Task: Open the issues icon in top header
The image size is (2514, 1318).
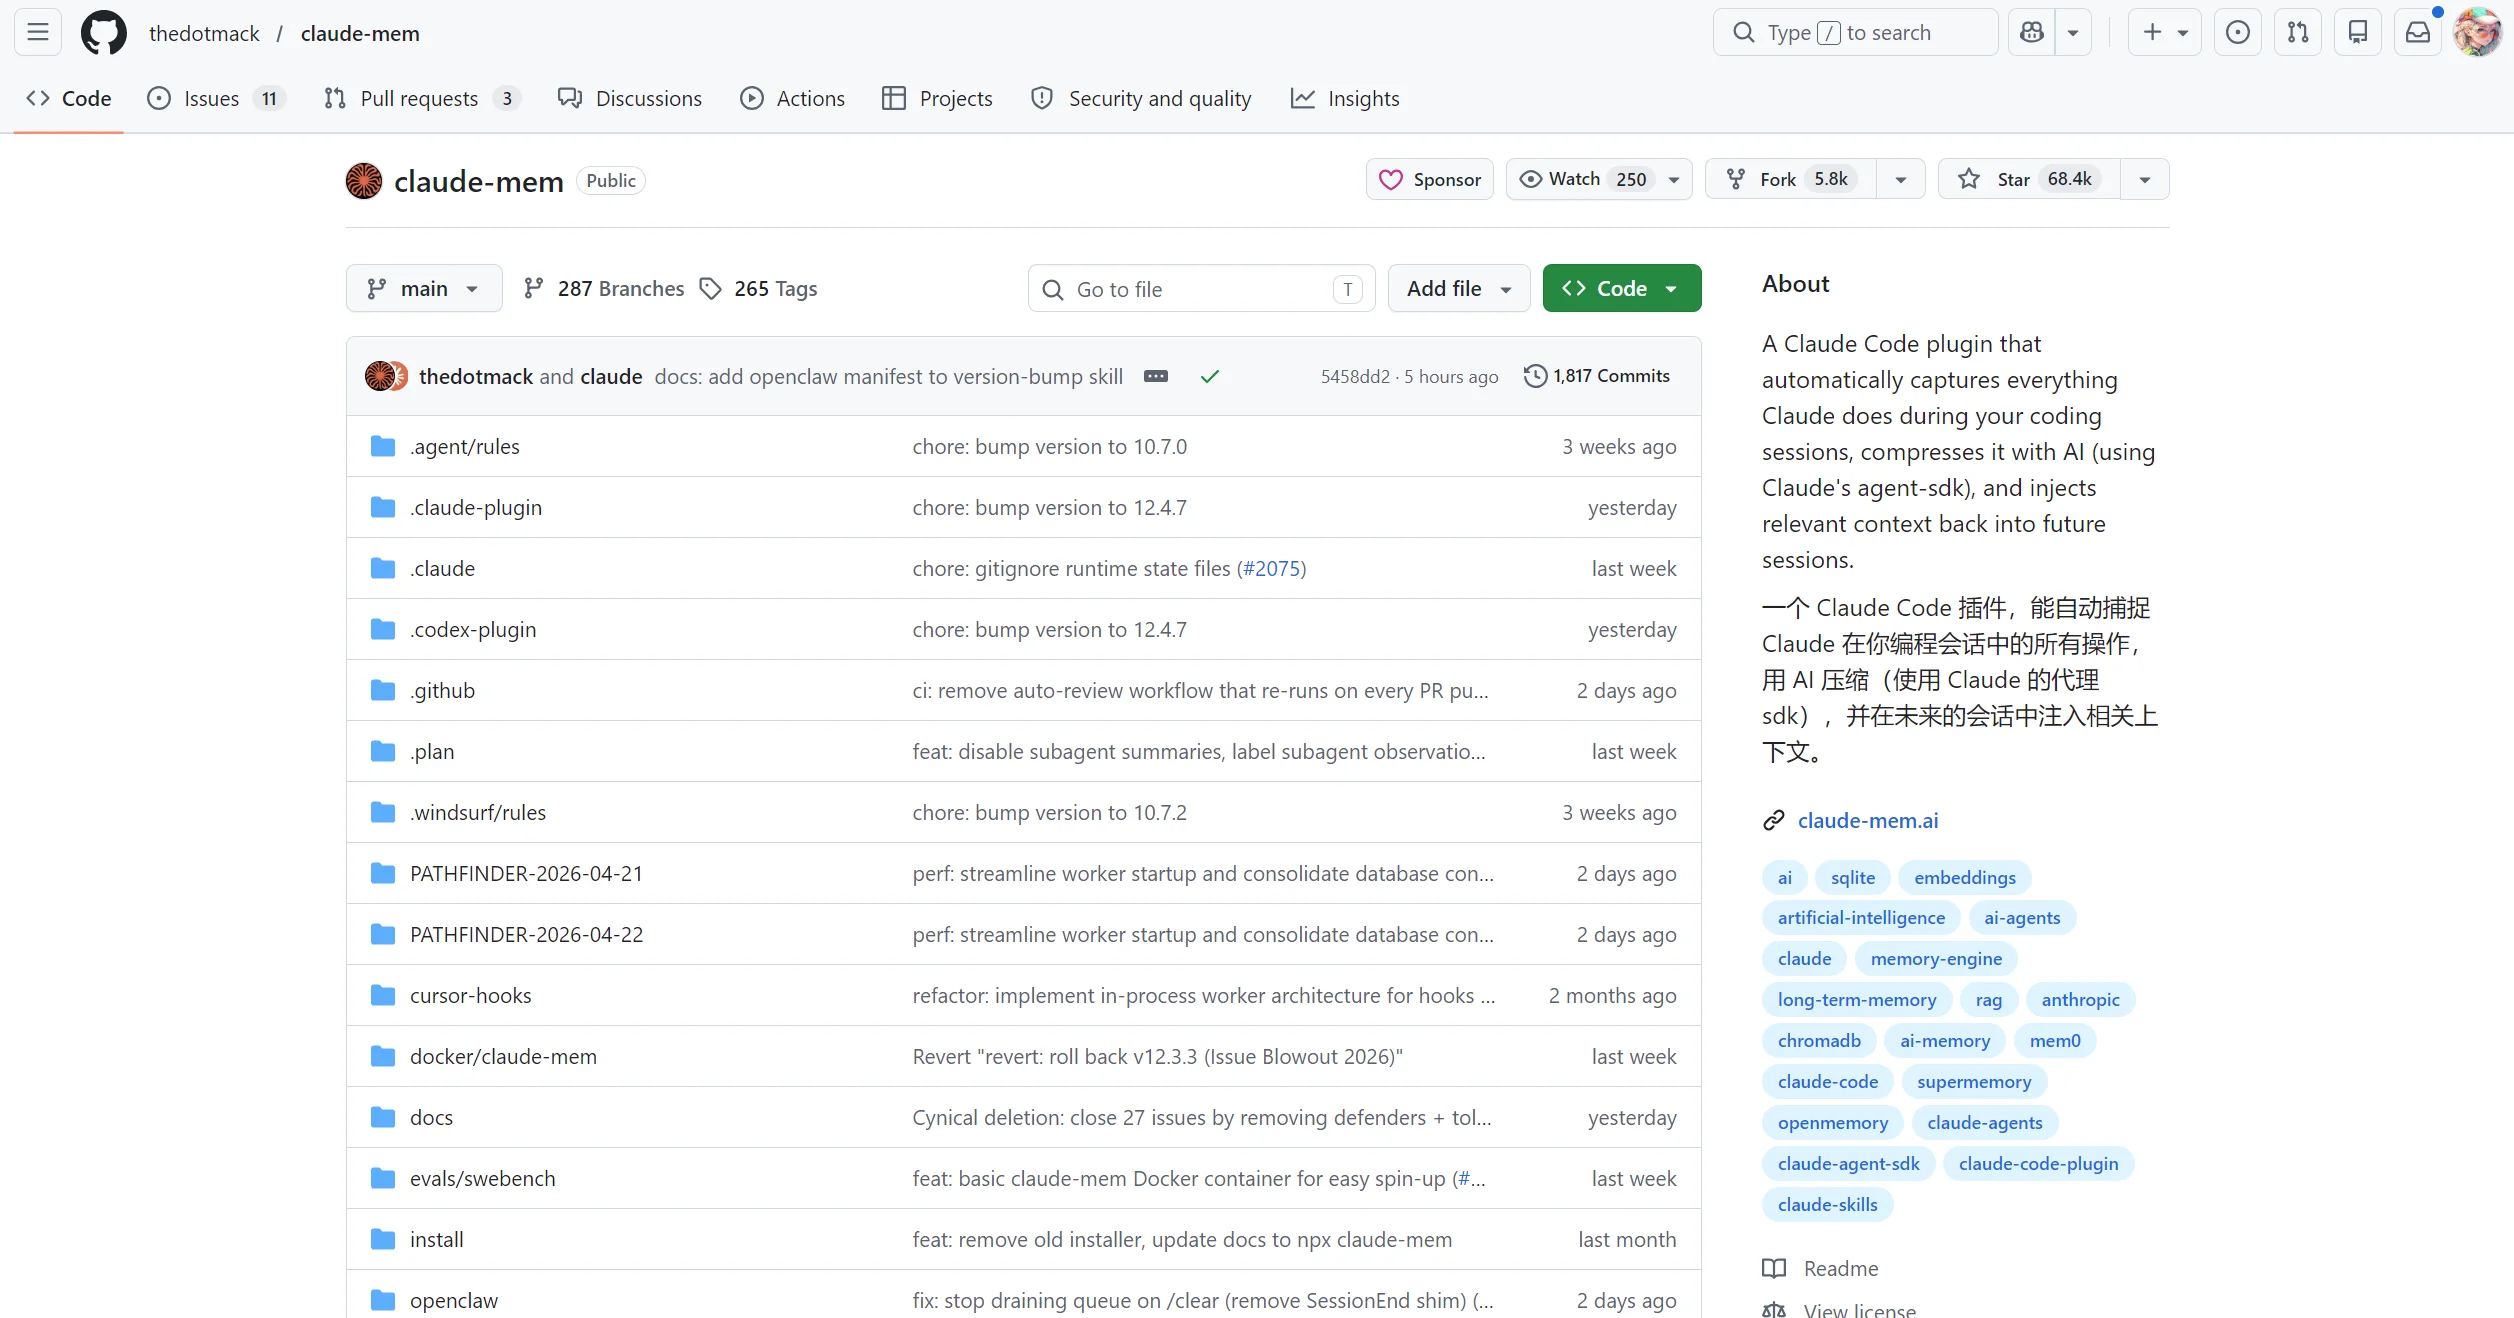Action: [2238, 32]
